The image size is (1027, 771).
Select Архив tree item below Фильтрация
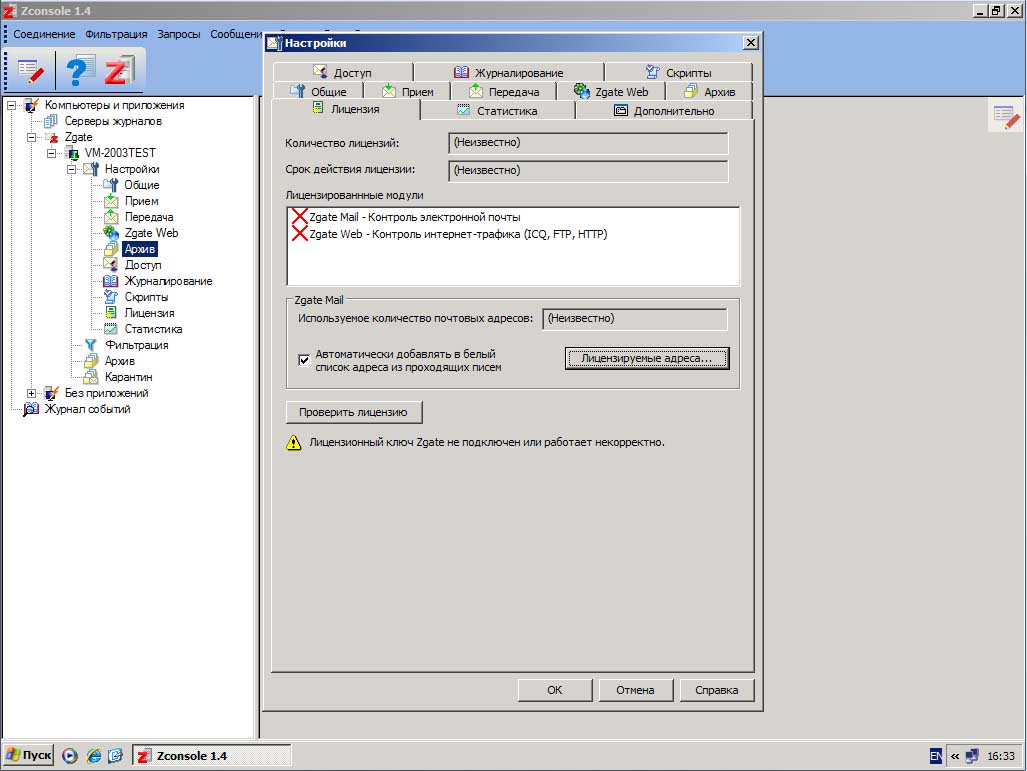point(120,361)
